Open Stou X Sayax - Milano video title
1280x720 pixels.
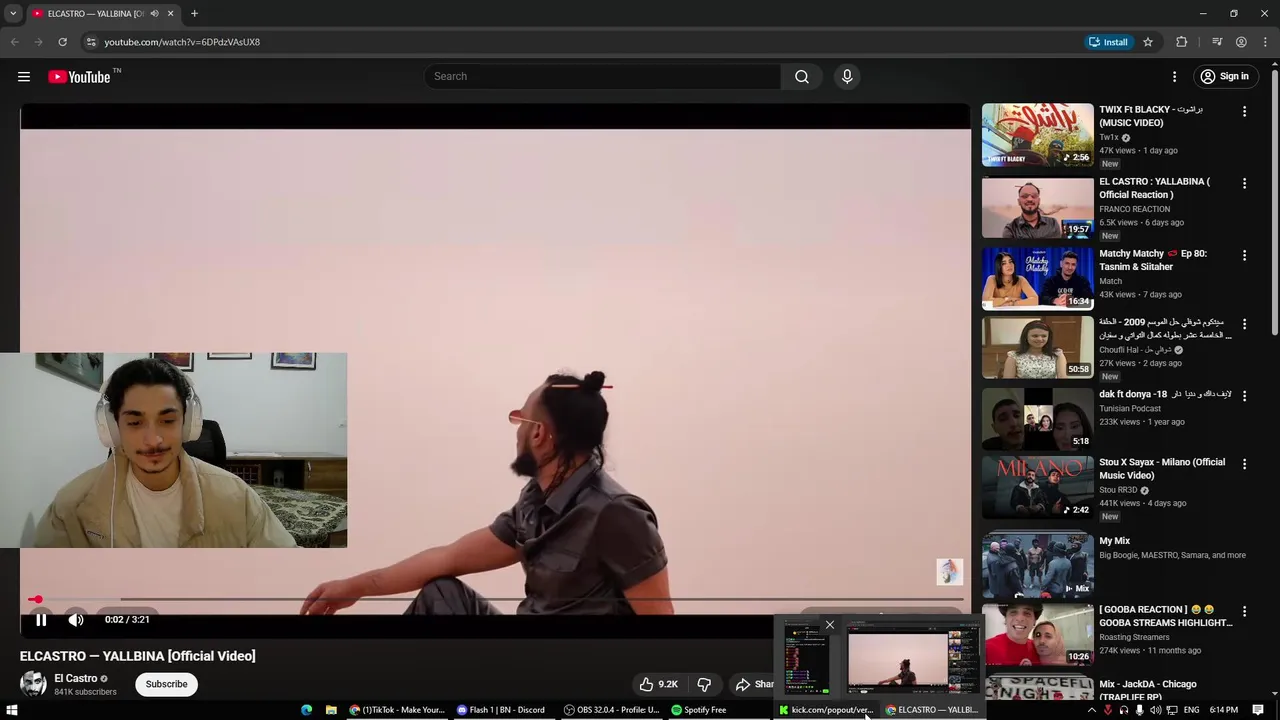tap(1162, 469)
